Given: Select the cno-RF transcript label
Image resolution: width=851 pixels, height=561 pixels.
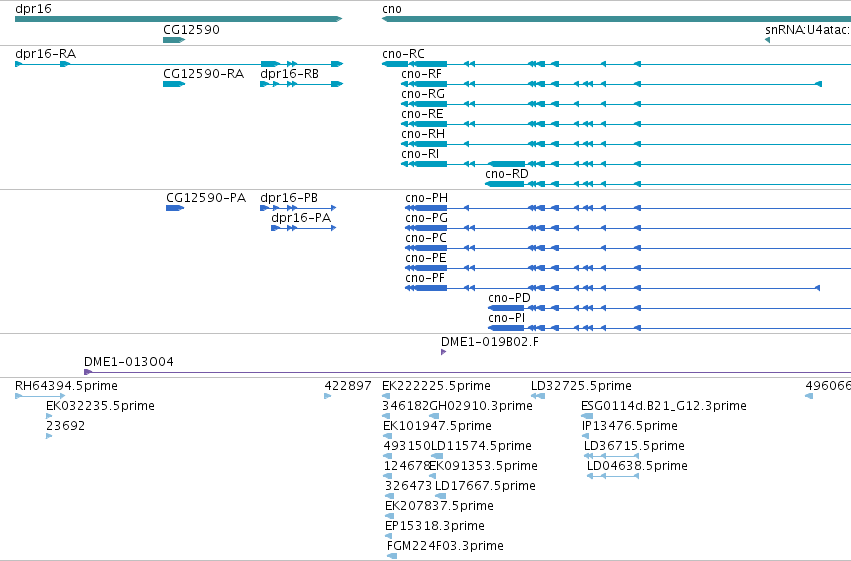Looking at the screenshot, I should [421, 74].
